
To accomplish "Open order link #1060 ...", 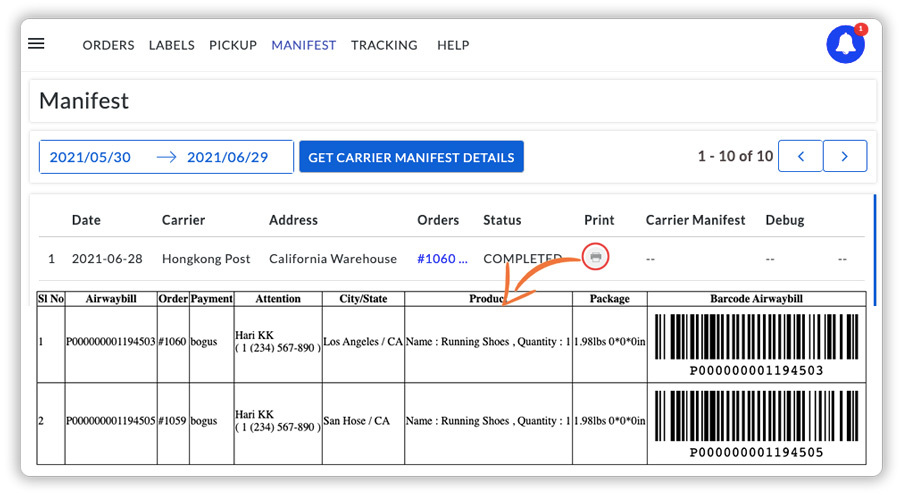I will [442, 258].
